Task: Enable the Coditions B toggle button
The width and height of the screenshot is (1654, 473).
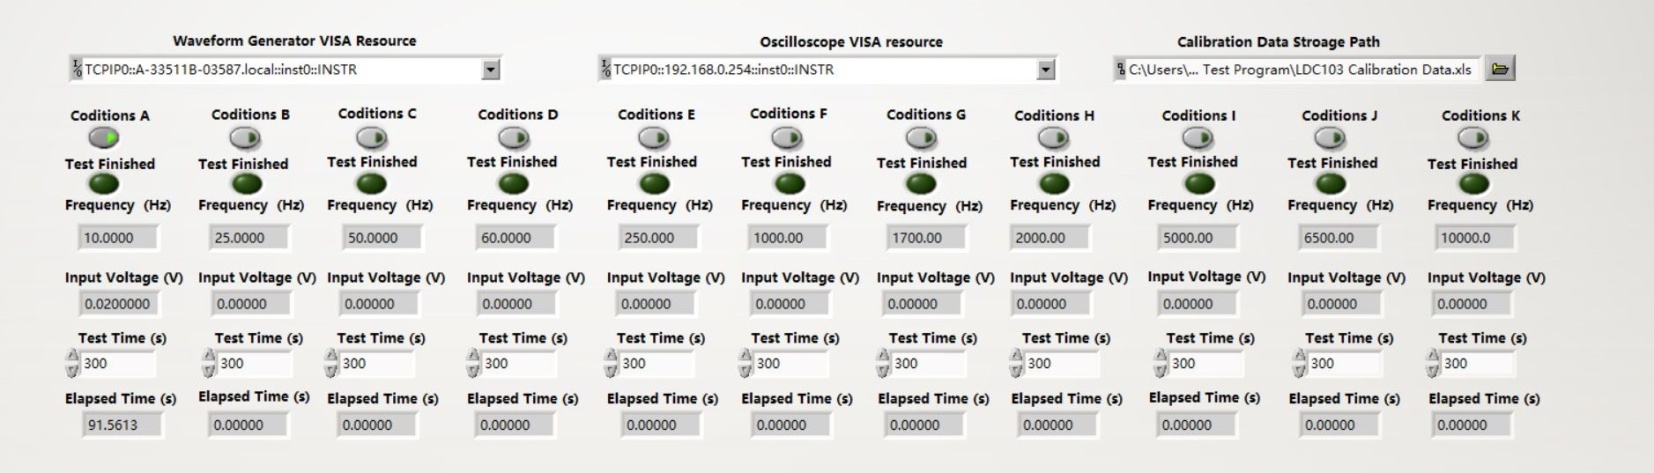Action: [245, 137]
